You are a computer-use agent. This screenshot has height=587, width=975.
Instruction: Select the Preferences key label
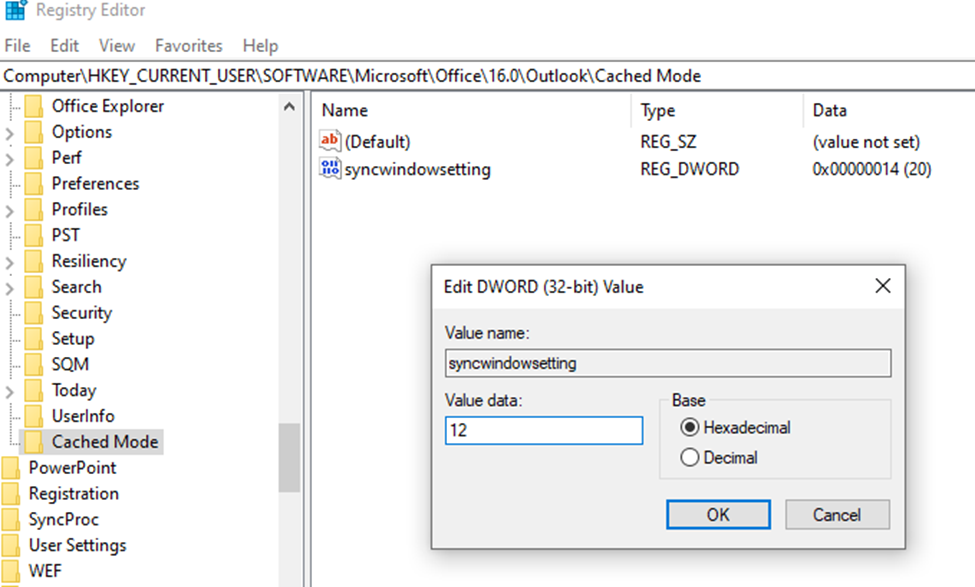(95, 184)
